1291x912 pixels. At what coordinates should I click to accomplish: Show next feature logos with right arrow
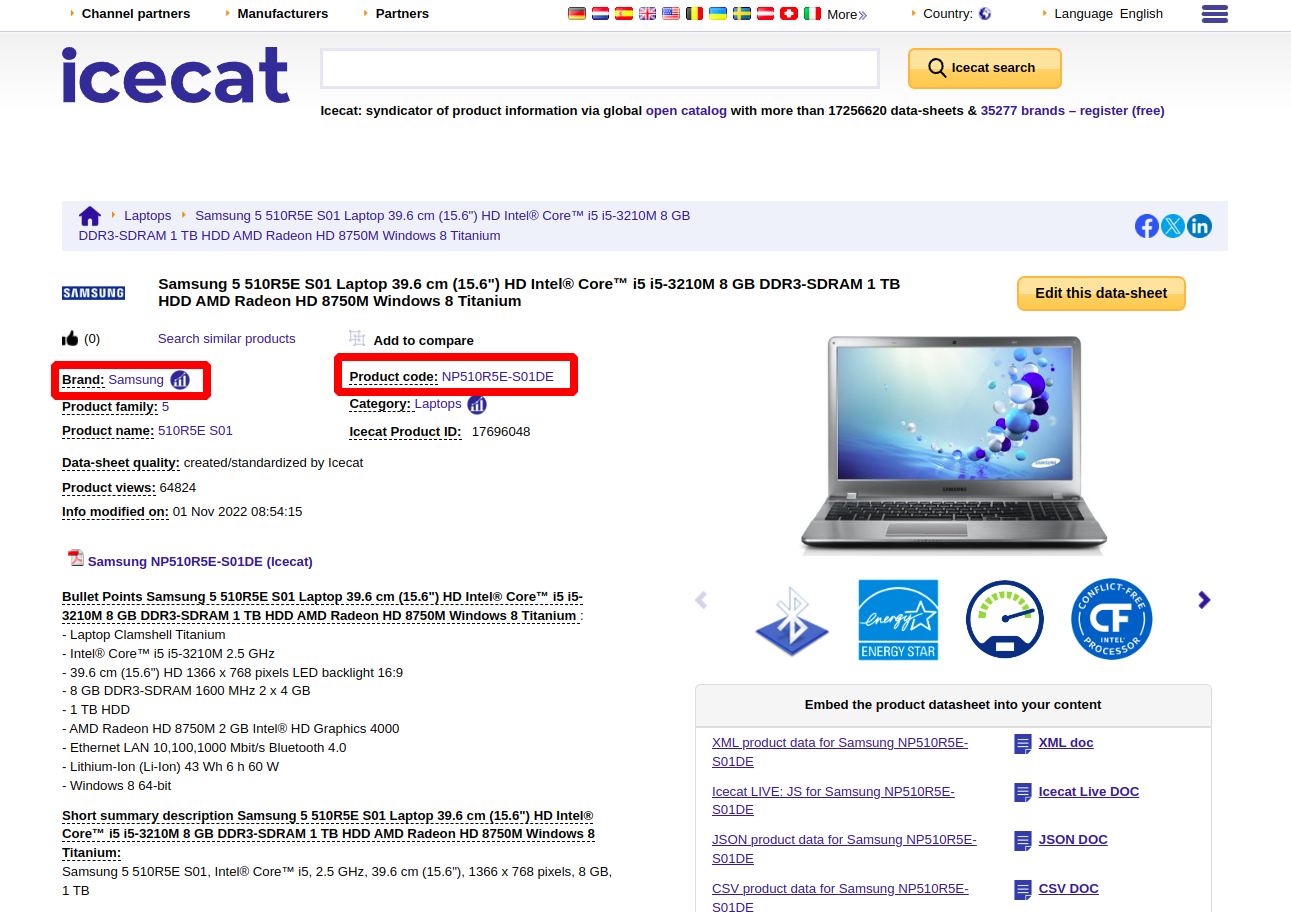click(1204, 600)
